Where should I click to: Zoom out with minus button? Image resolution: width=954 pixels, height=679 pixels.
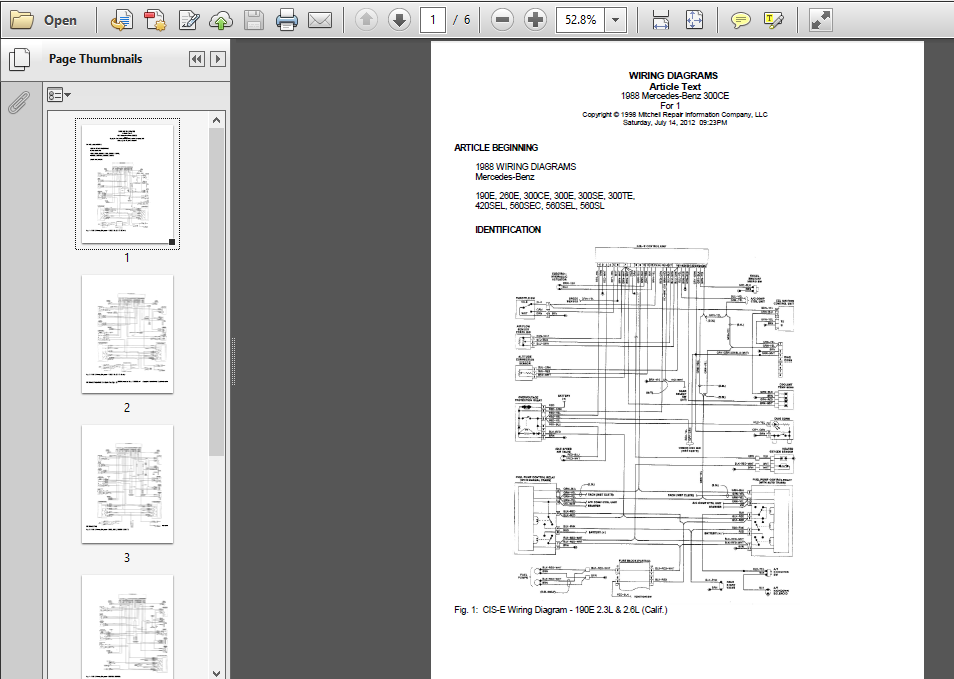(503, 20)
